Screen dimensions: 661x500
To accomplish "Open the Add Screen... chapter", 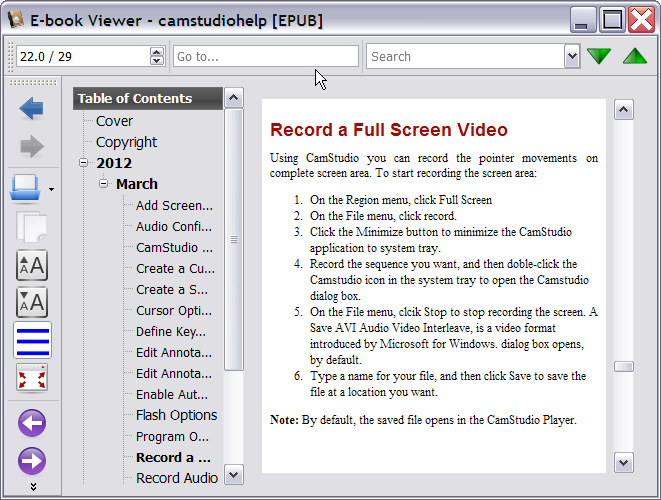I will click(174, 205).
